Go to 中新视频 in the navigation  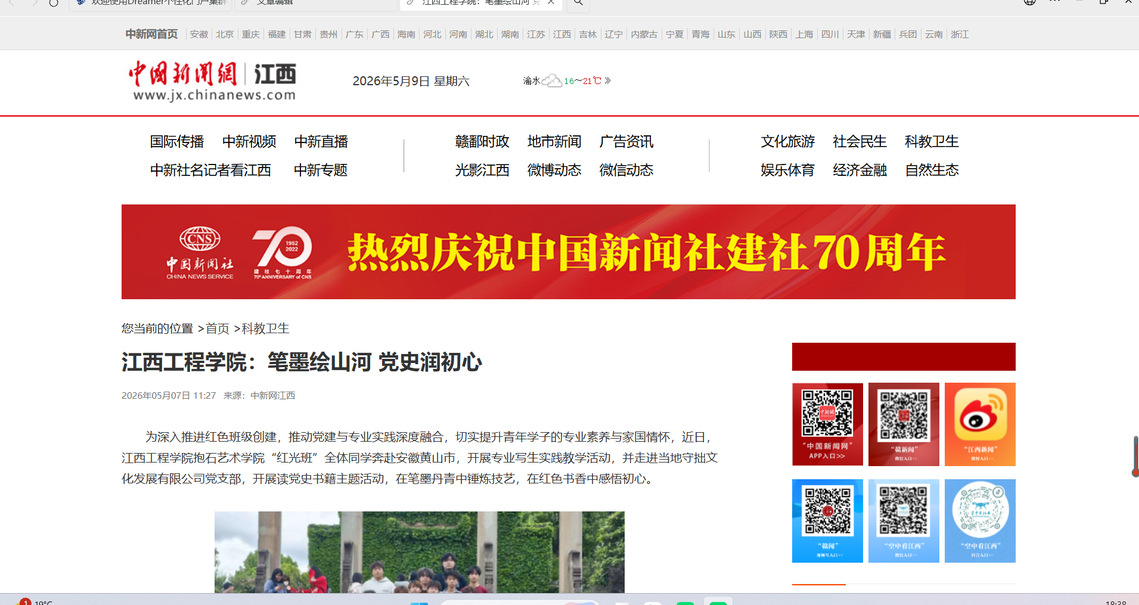pyautogui.click(x=249, y=142)
